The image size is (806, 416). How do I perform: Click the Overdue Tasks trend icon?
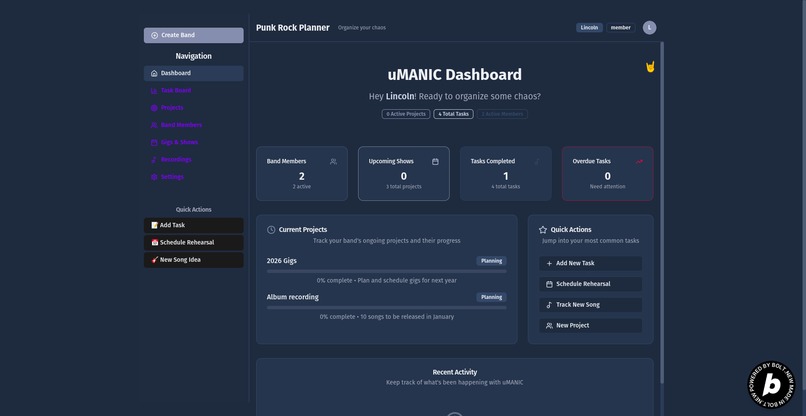(x=639, y=161)
